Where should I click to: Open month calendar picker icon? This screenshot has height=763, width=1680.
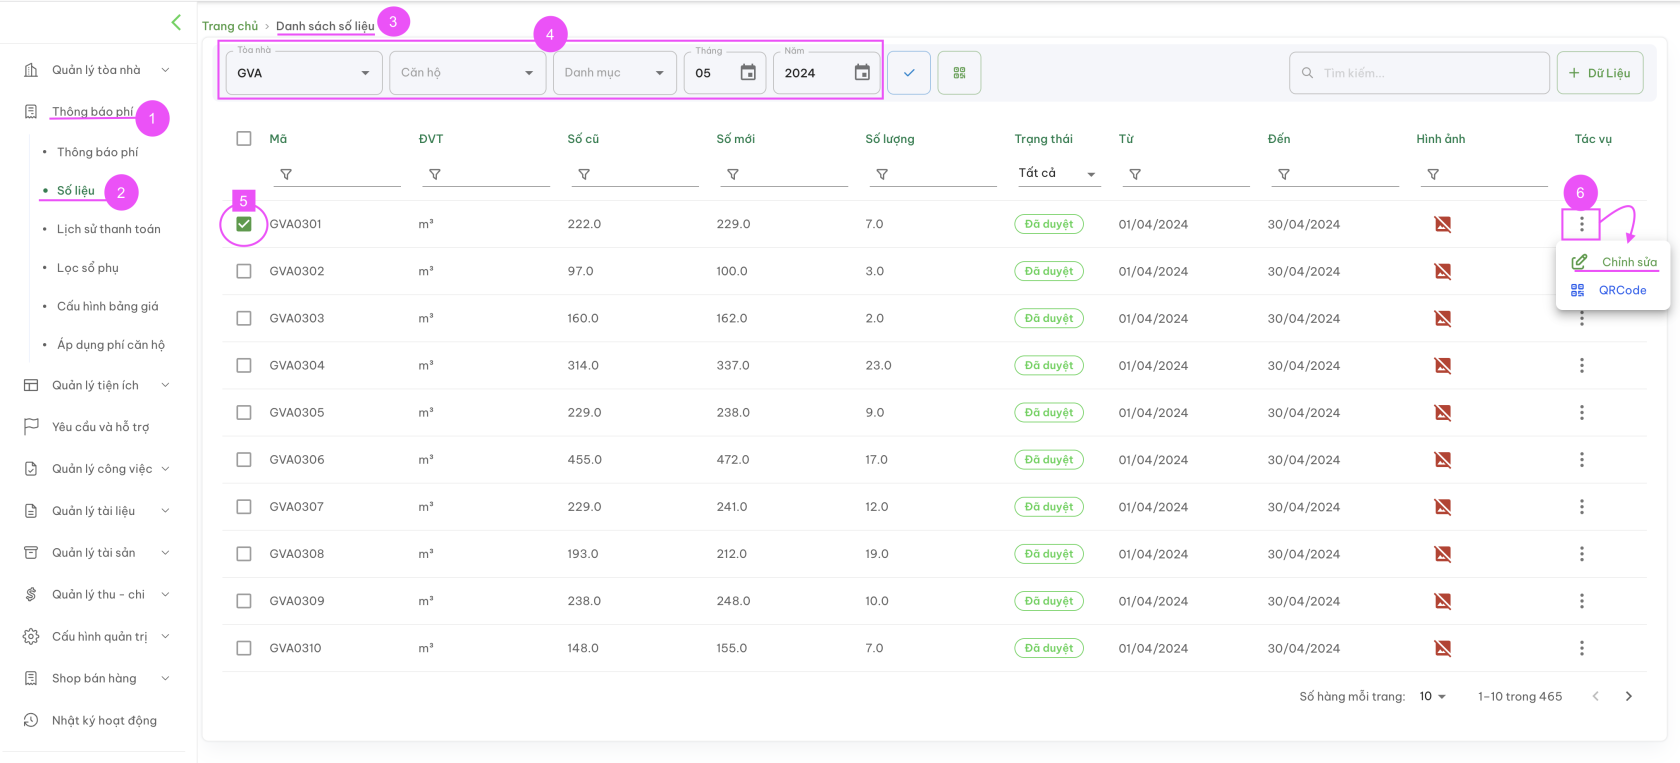click(748, 72)
